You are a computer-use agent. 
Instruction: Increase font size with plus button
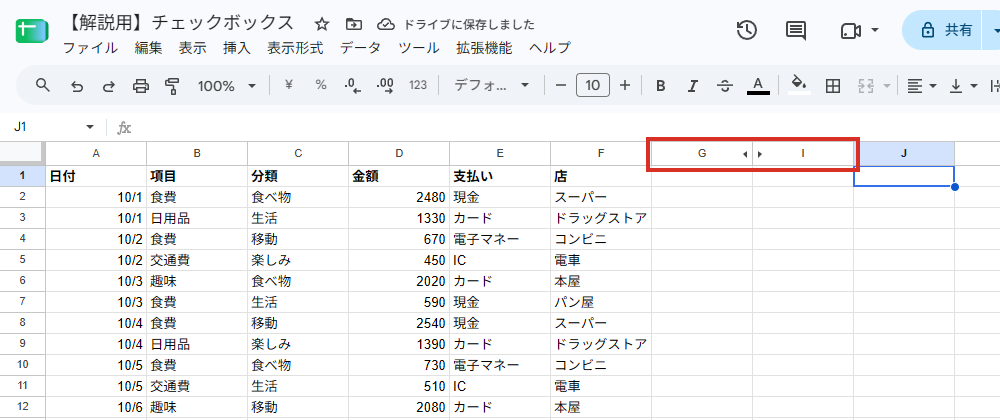tap(625, 85)
